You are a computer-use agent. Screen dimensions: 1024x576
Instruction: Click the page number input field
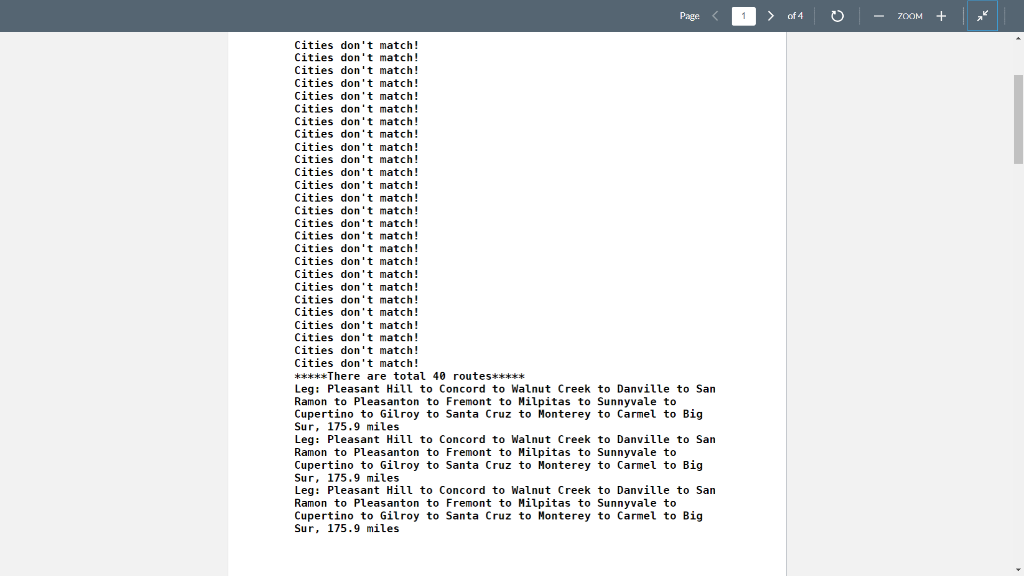[x=743, y=16]
